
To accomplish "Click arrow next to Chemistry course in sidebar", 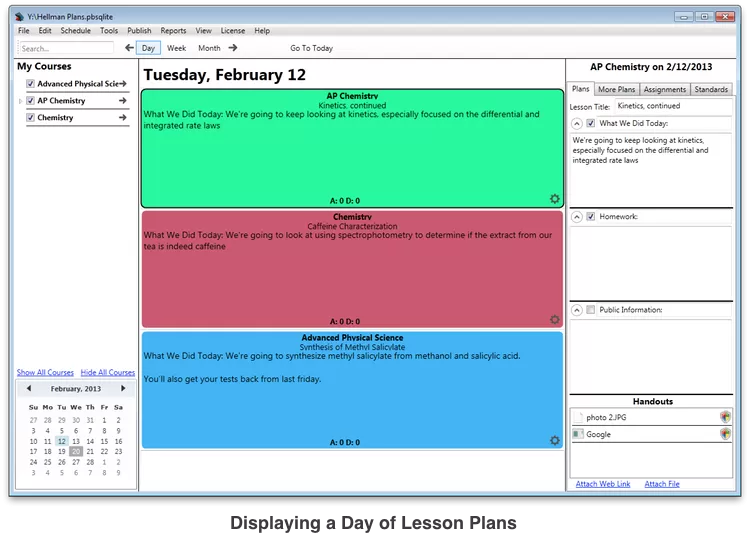I will click(123, 117).
